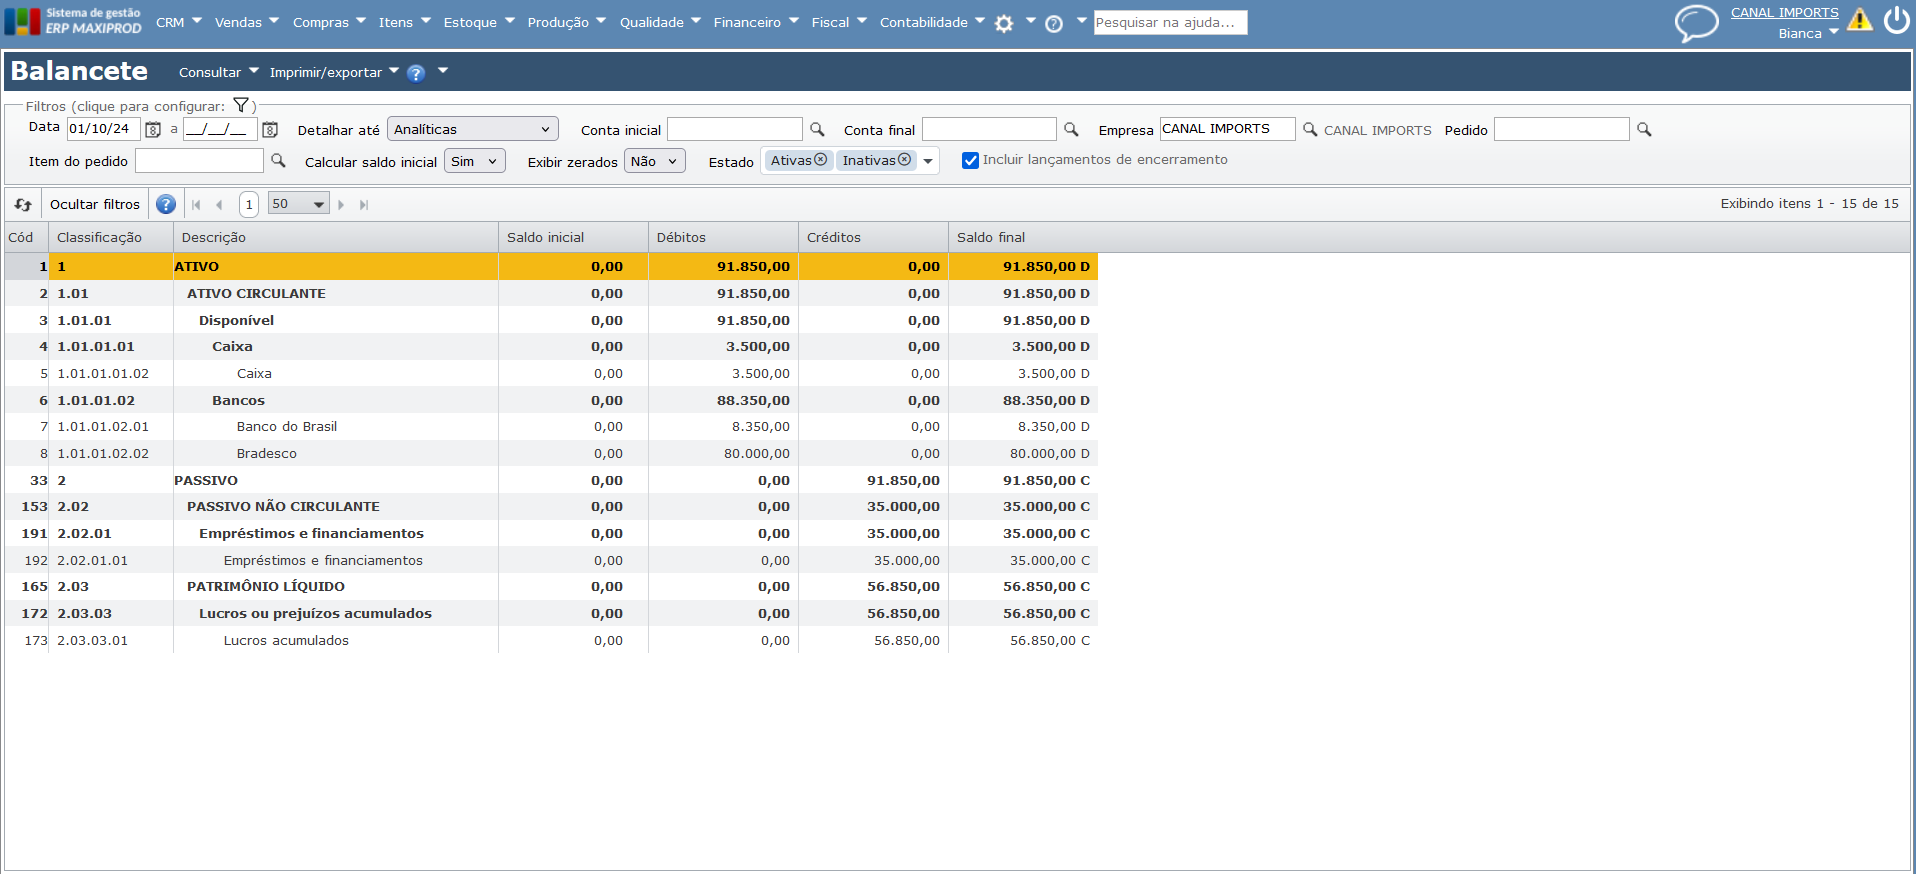This screenshot has width=1916, height=874.
Task: Remove the Inativas estado tag
Action: (905, 160)
